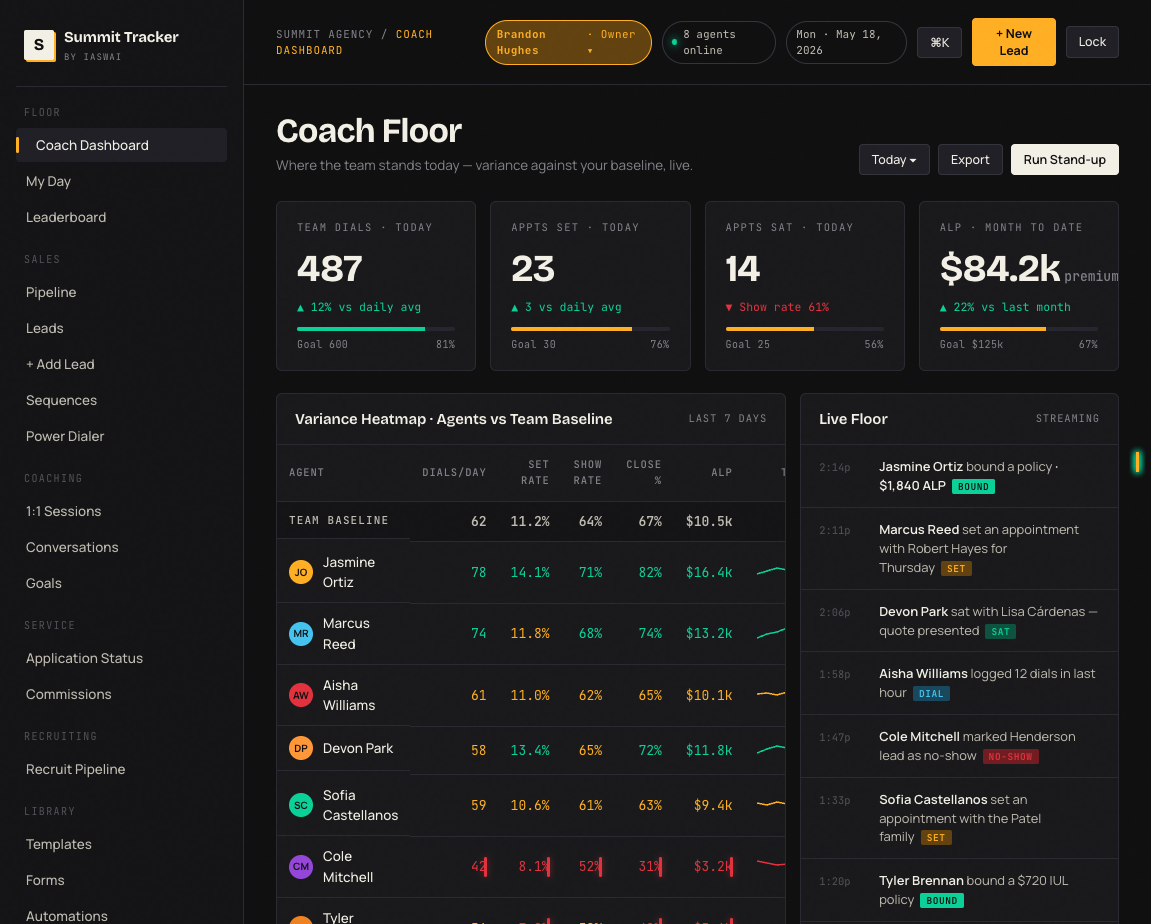1151x924 pixels.
Task: Click Team Baseline ALP $10.5k
Action: [709, 521]
